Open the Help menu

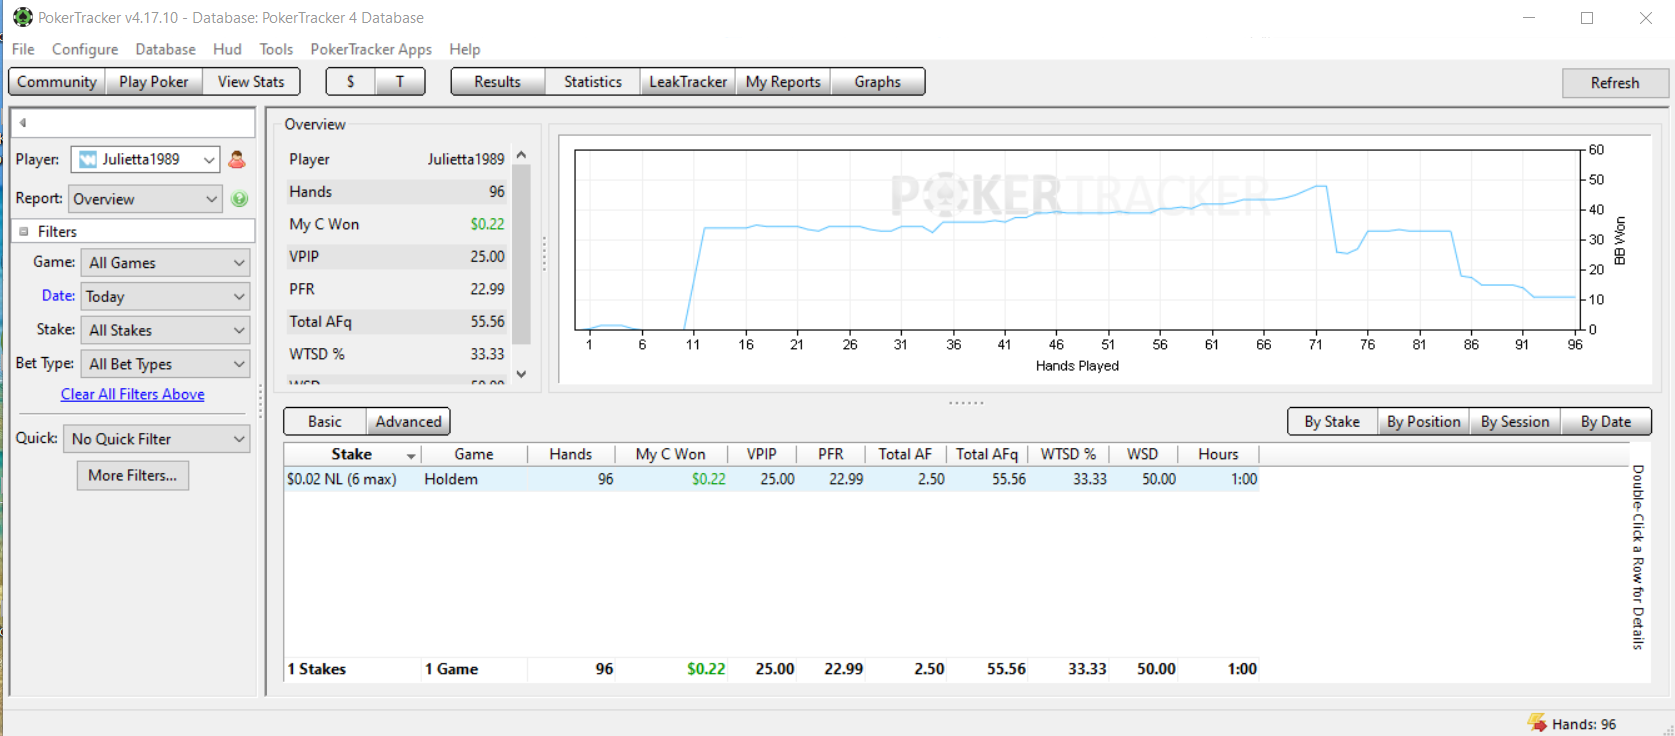tap(464, 49)
